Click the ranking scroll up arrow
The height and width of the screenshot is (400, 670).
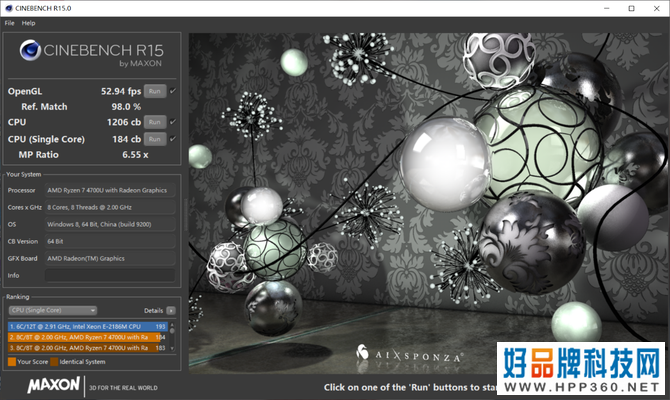(x=172, y=324)
